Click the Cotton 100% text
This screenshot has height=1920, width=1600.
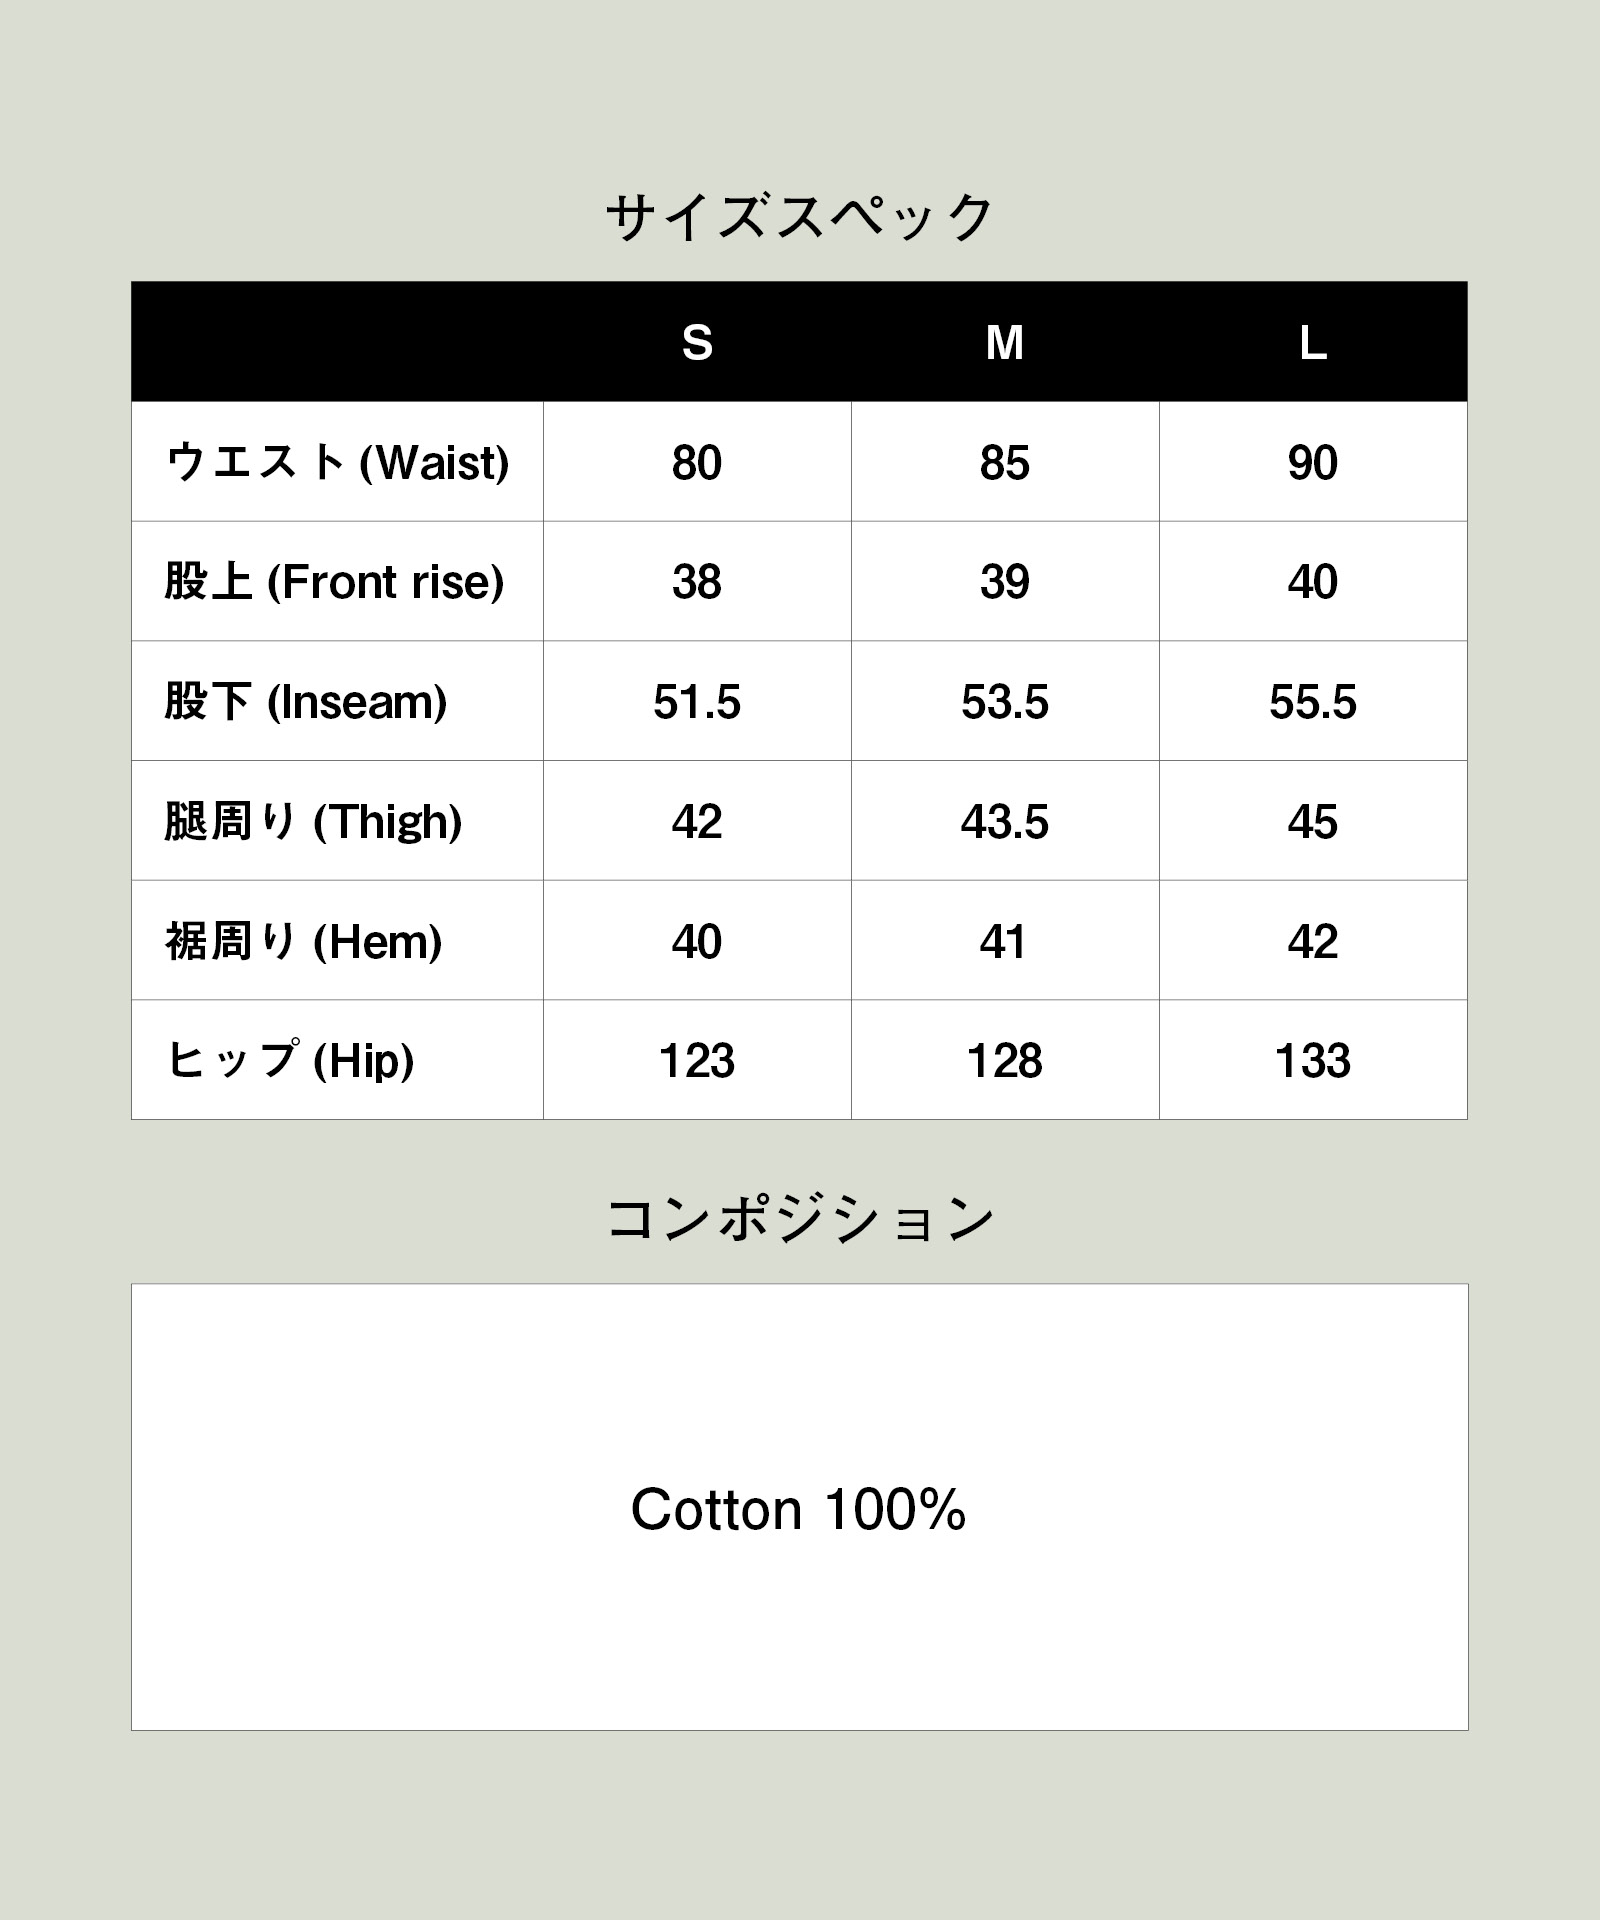(x=798, y=1509)
